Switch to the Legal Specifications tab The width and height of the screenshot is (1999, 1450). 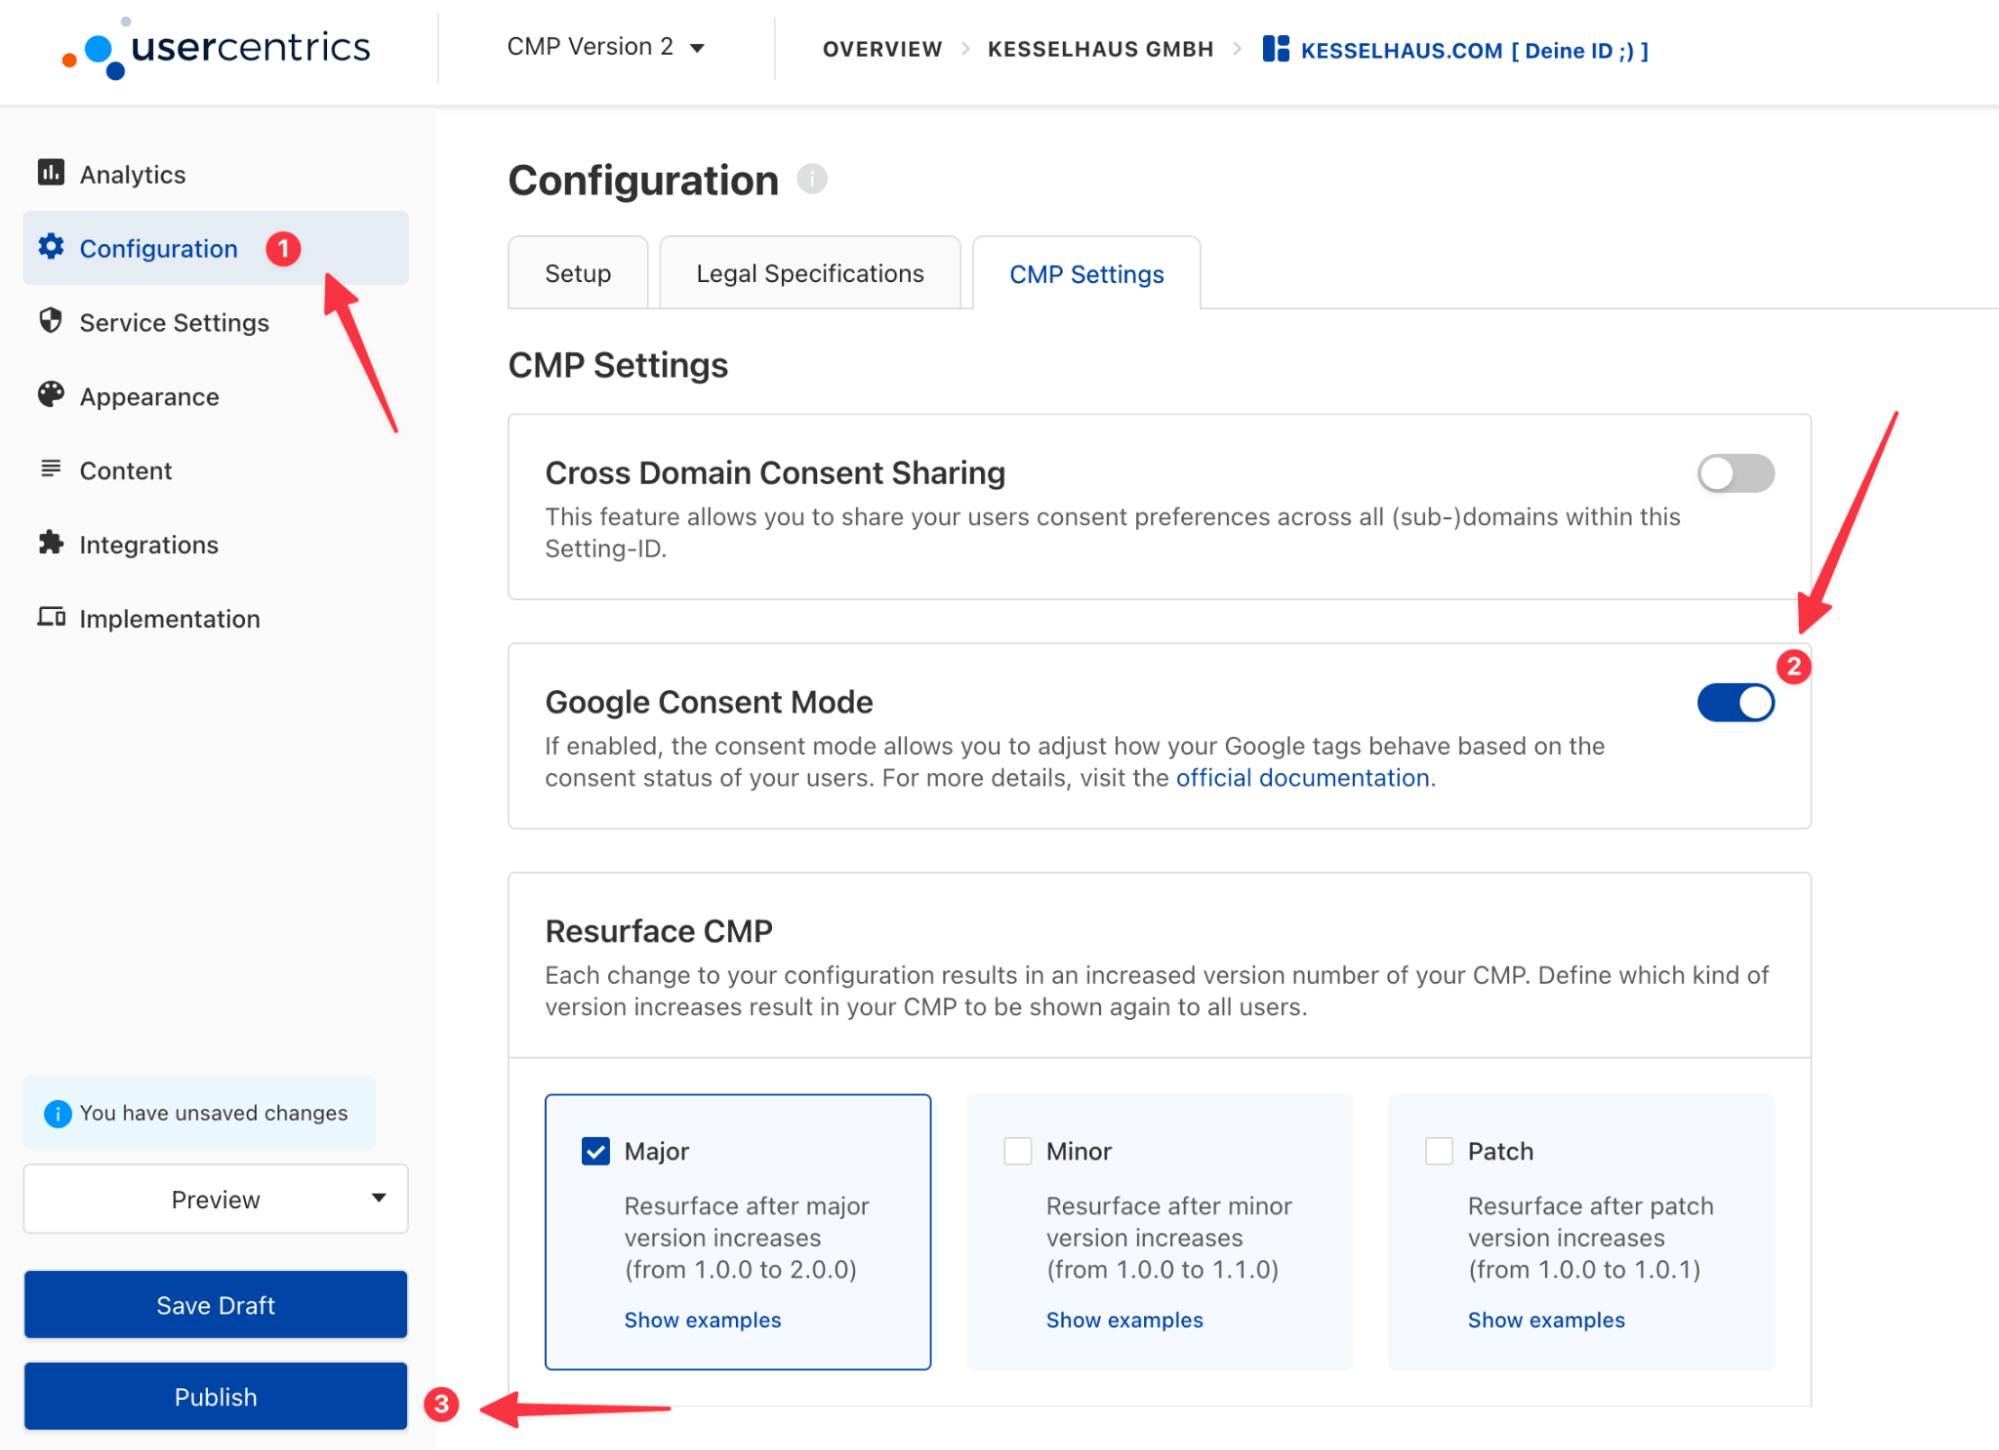(810, 273)
